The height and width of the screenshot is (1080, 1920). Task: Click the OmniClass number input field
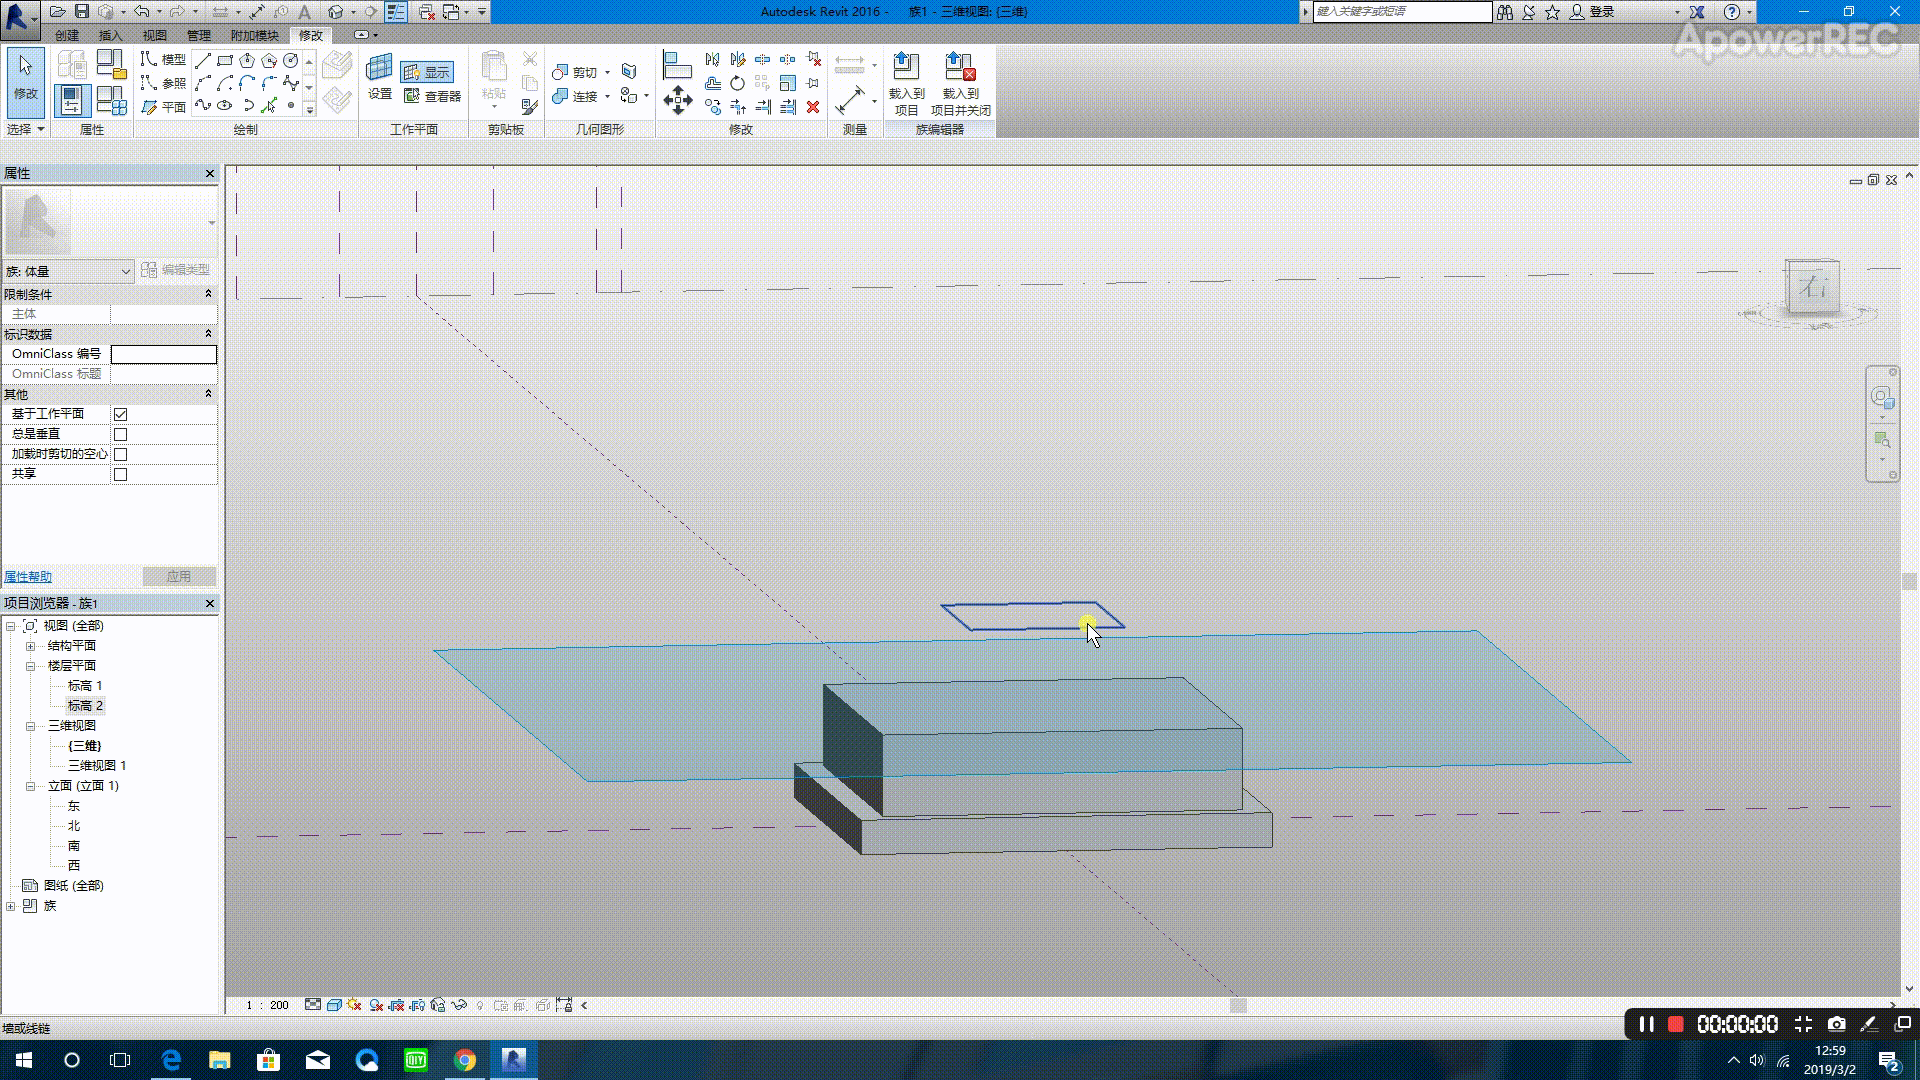tap(163, 354)
